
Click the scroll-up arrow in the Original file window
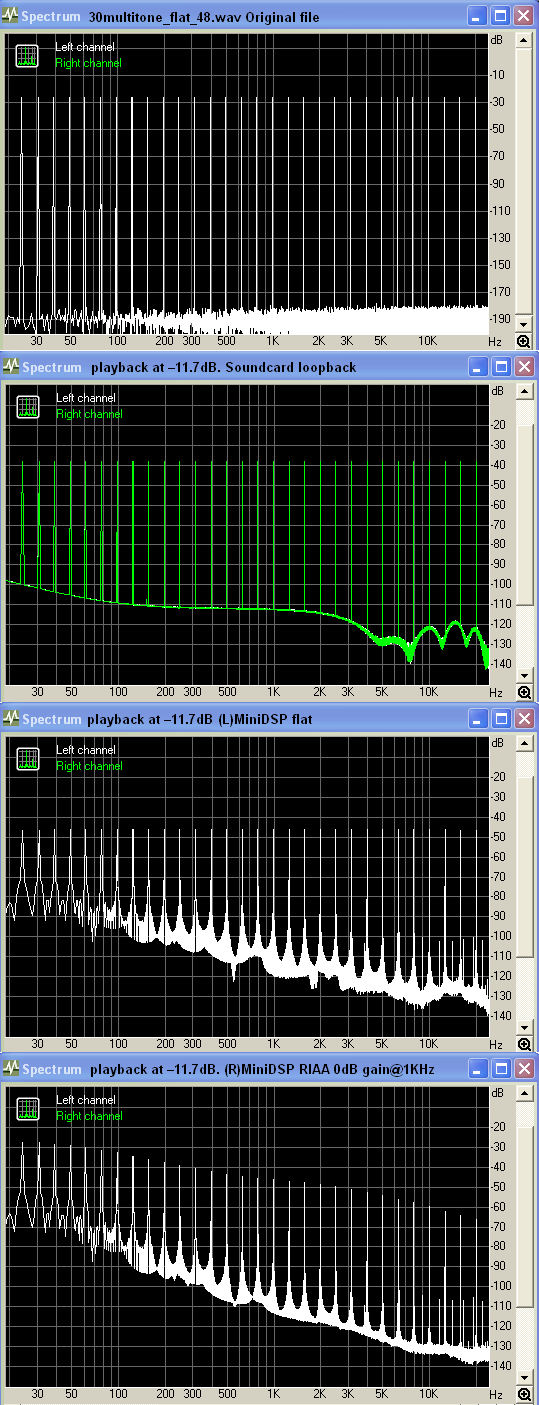tap(524, 40)
